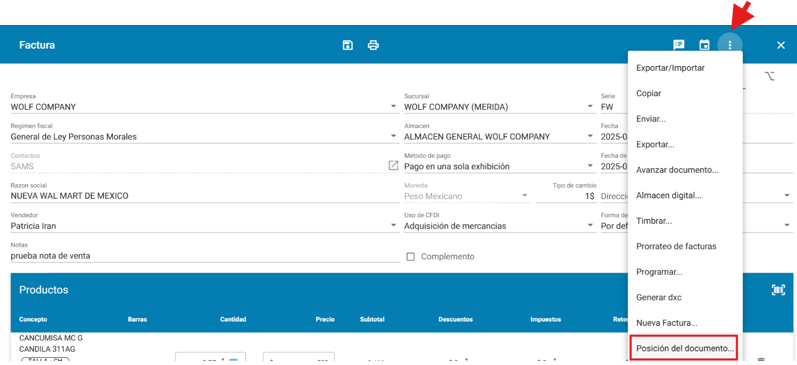Open the Vendedor dropdown arrow
The height and width of the screenshot is (365, 797).
[x=393, y=225]
